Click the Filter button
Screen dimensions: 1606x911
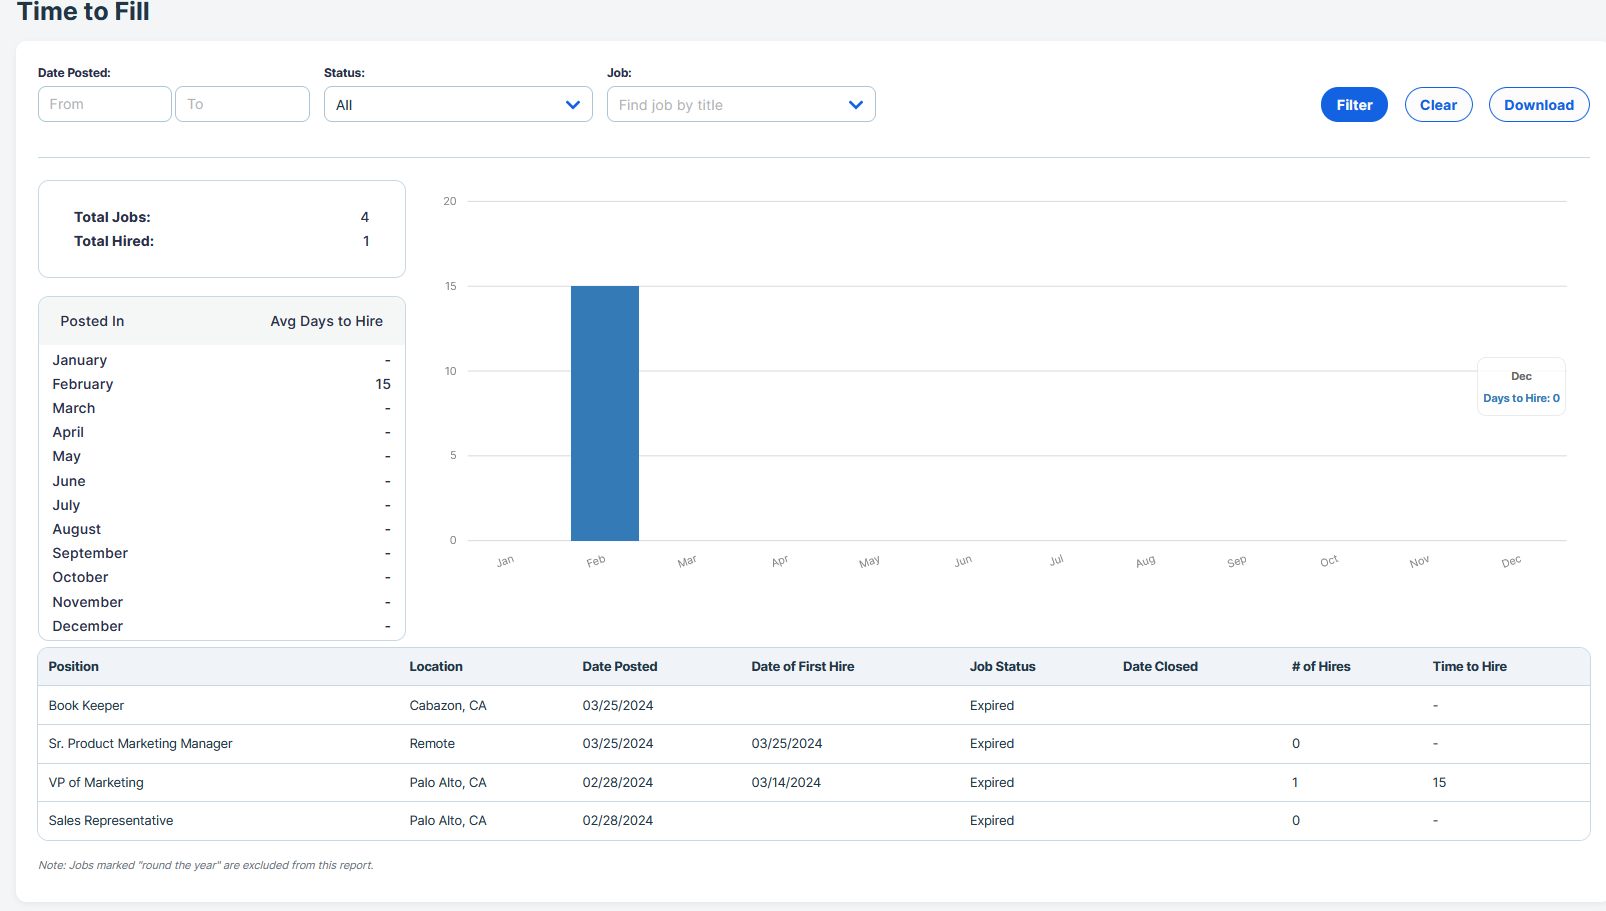(1353, 105)
